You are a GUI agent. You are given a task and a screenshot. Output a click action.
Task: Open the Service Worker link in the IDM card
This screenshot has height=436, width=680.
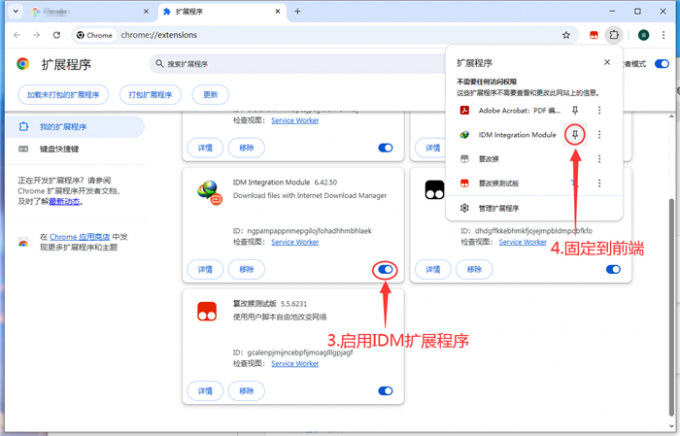[x=295, y=242]
